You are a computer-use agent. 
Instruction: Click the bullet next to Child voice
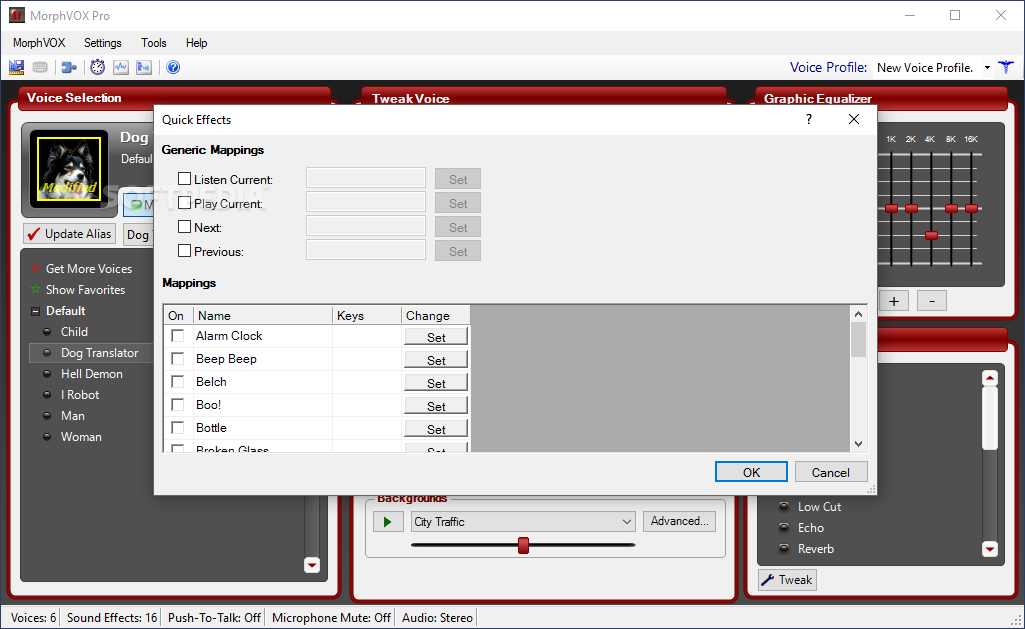coord(47,332)
